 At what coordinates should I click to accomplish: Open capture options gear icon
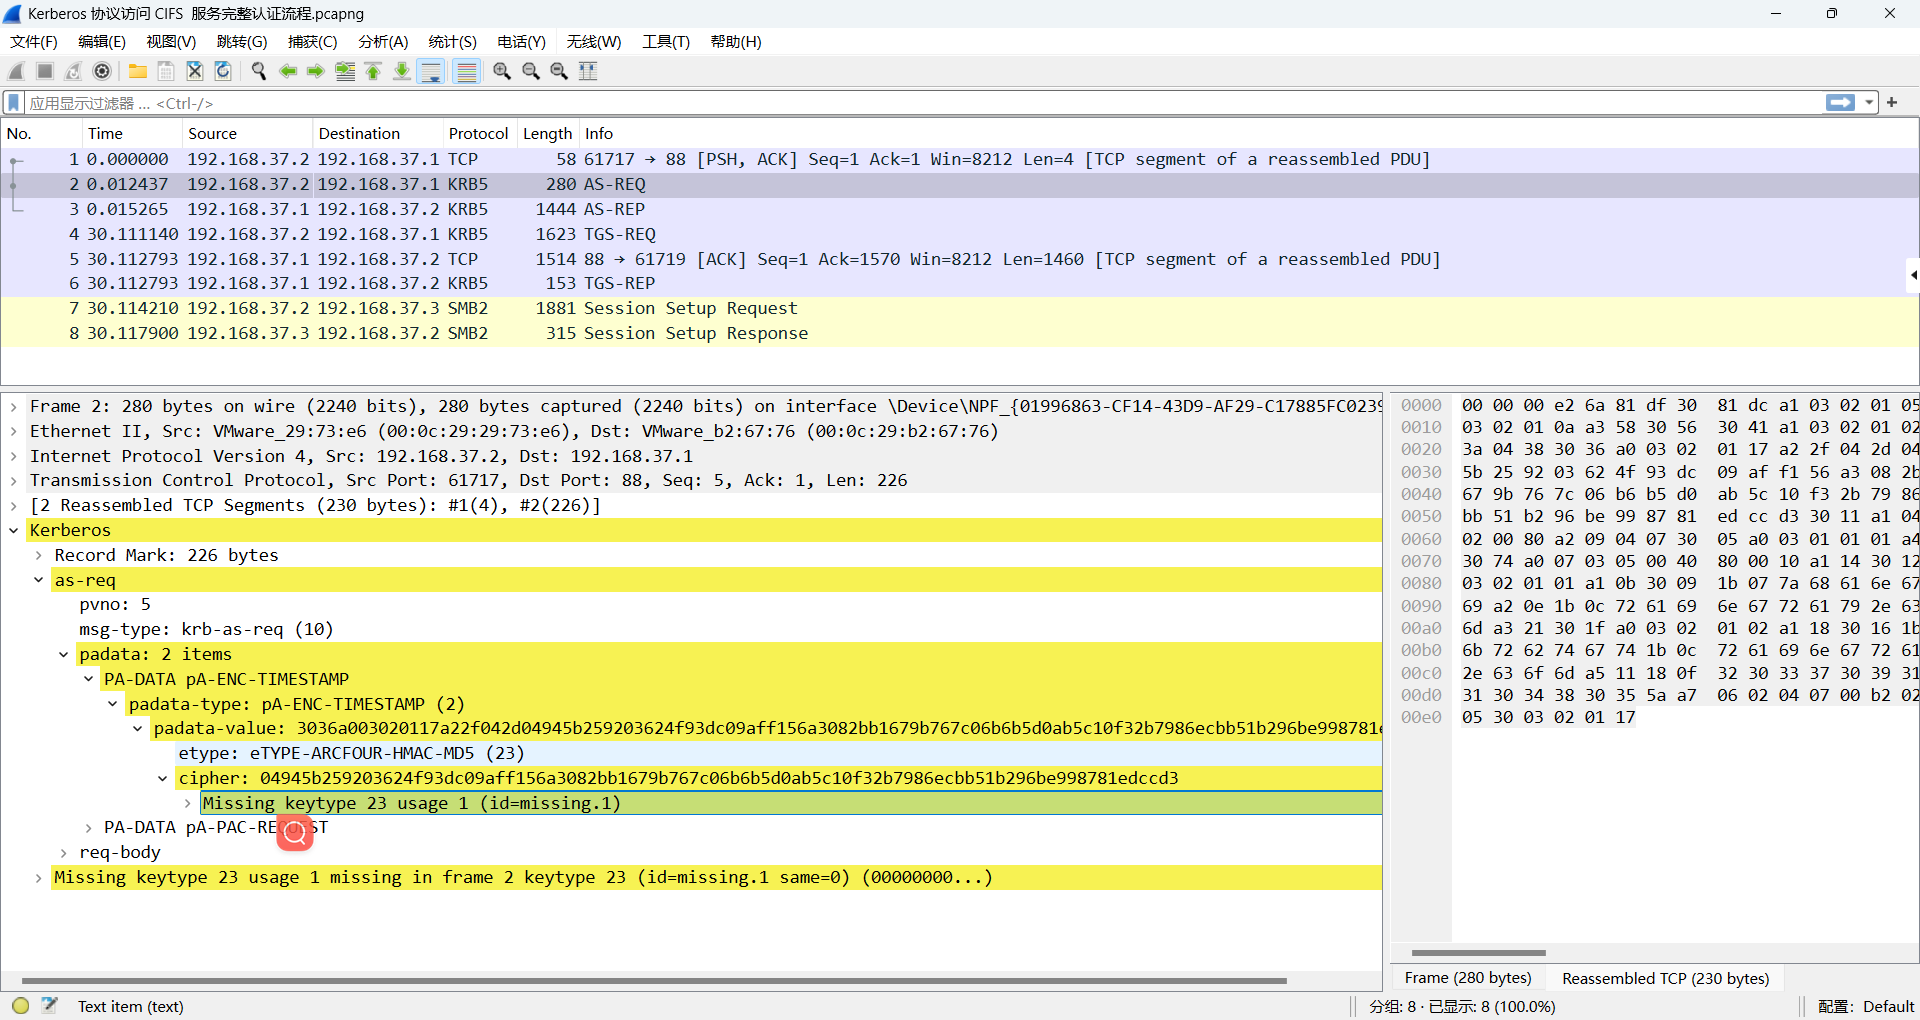click(x=102, y=71)
